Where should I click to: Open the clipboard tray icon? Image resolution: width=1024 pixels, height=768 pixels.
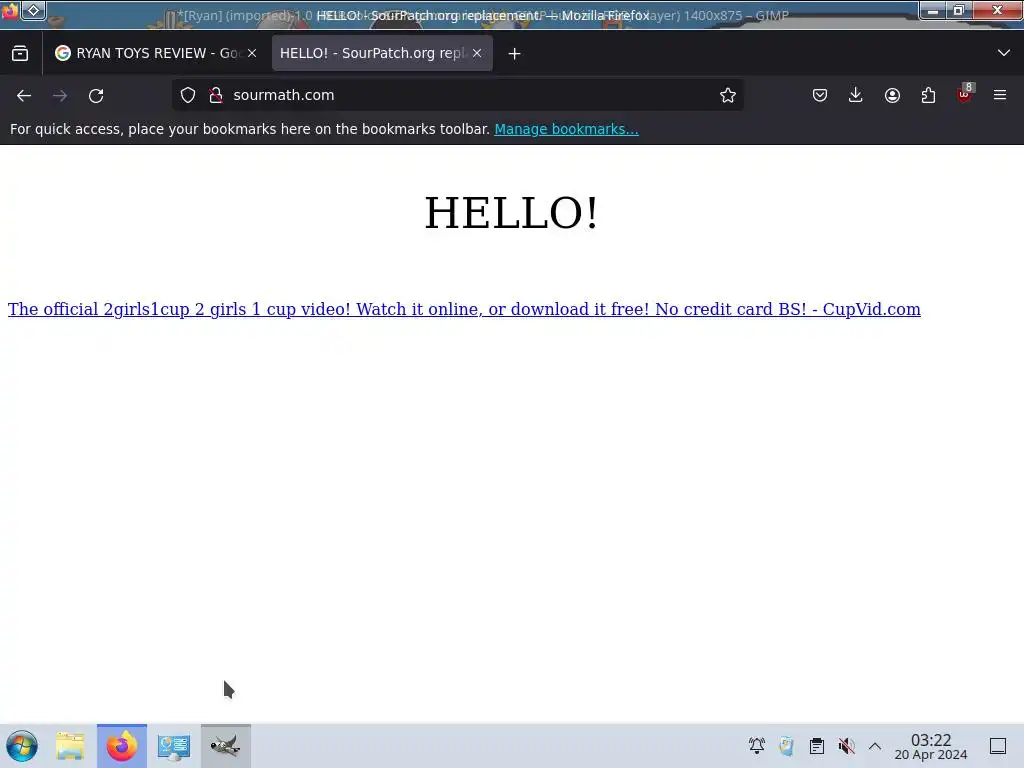click(x=816, y=746)
